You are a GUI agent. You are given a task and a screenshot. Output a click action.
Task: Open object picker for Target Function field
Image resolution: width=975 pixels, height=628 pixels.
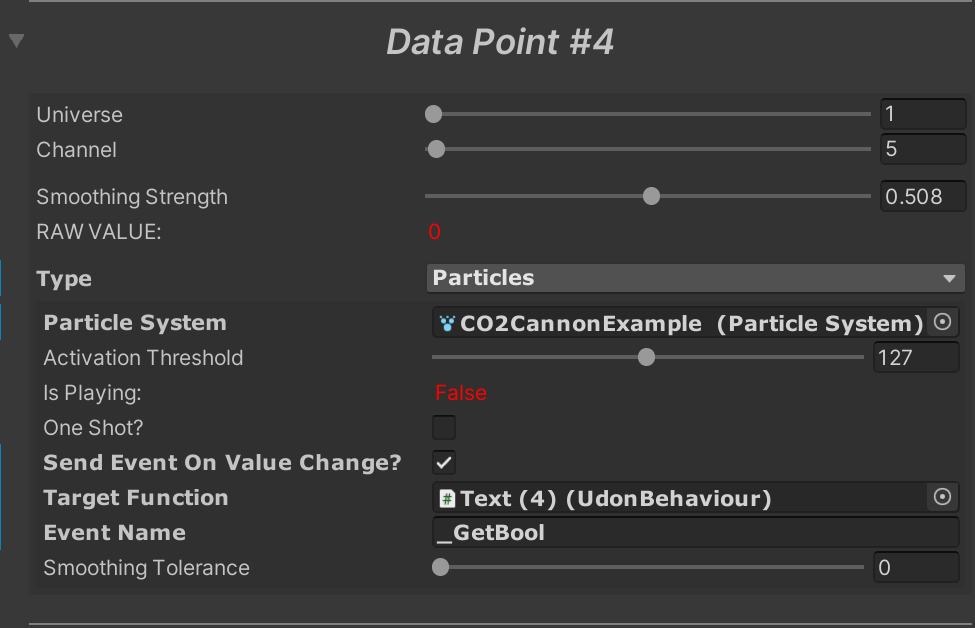click(941, 497)
